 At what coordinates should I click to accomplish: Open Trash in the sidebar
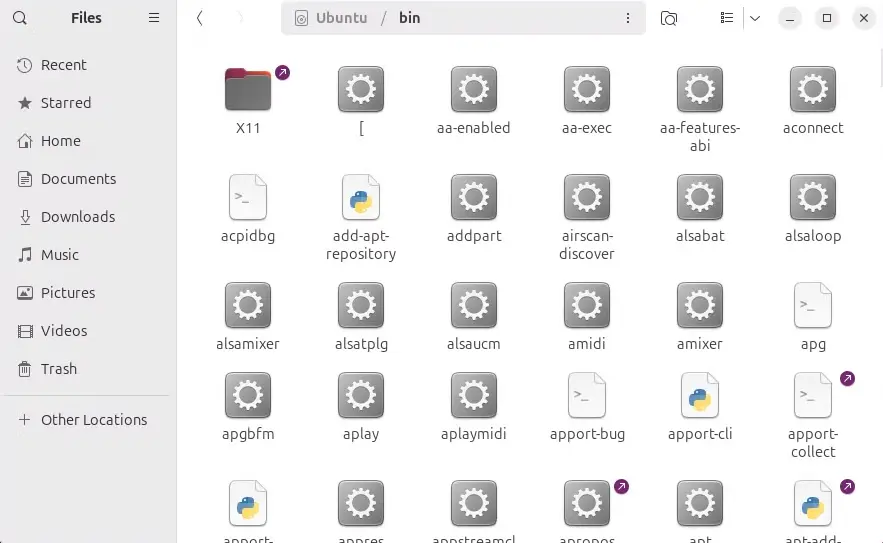click(x=88, y=369)
